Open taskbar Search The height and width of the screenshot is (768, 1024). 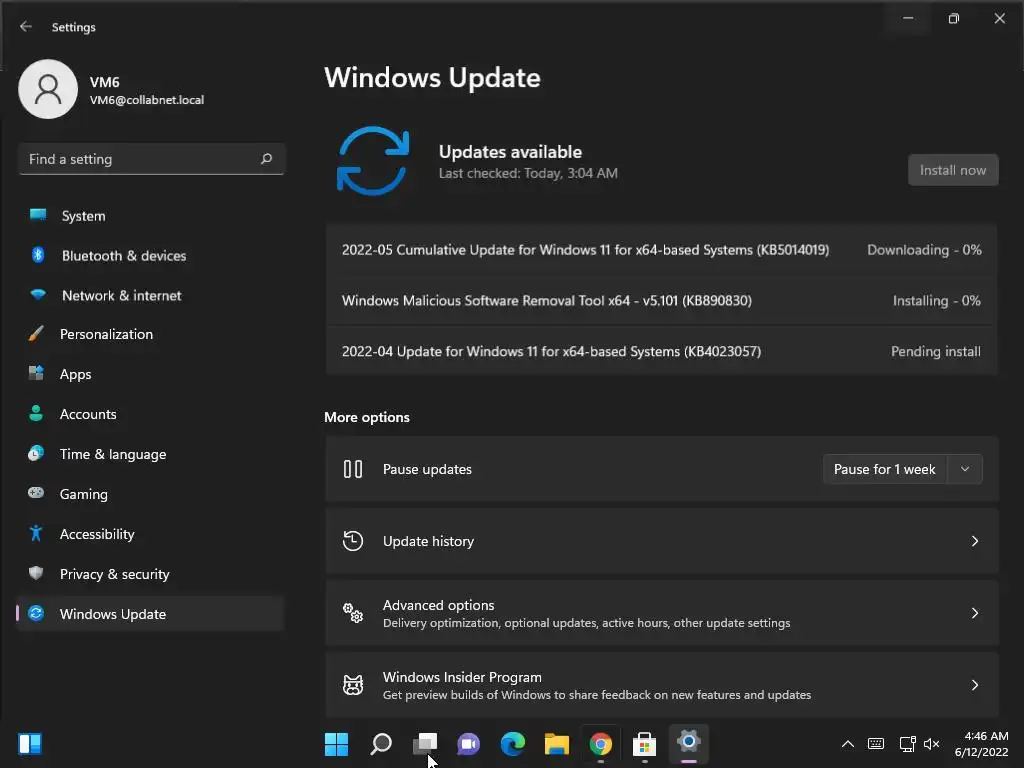(381, 744)
